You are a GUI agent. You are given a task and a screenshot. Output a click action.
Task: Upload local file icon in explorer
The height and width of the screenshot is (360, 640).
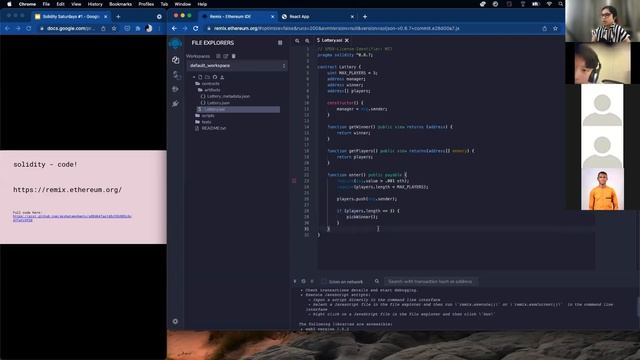(x=222, y=77)
